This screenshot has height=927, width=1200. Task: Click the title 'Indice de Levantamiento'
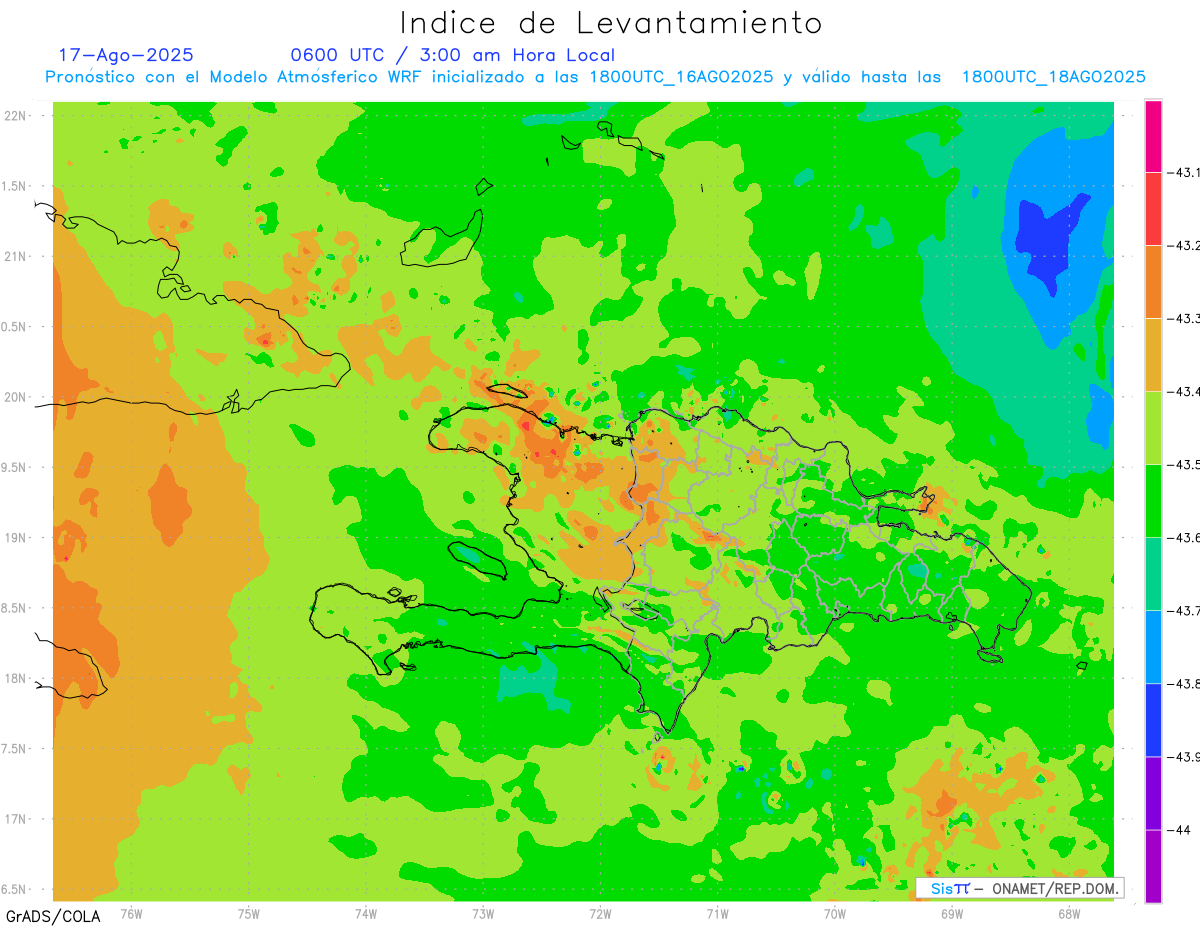click(610, 22)
